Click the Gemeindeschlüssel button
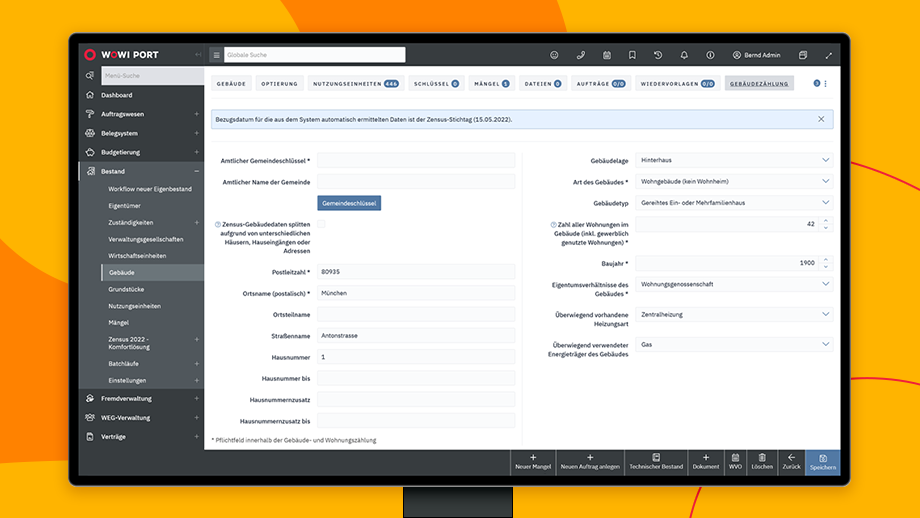Screen dimensions: 920x518 pyautogui.click(x=349, y=203)
